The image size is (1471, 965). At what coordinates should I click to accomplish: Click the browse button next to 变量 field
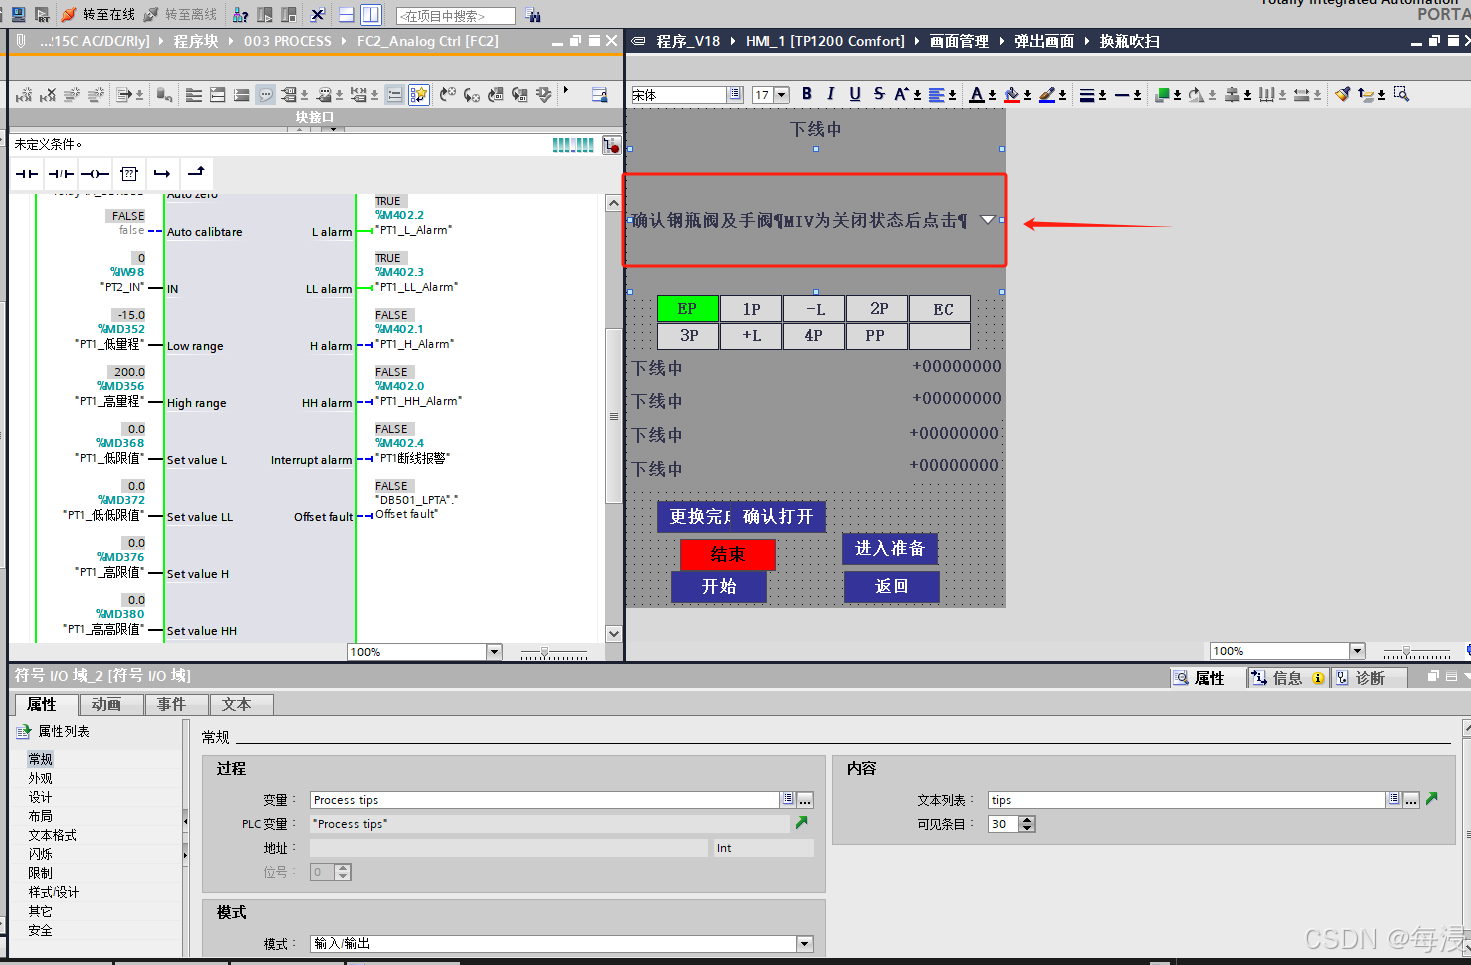(x=805, y=800)
